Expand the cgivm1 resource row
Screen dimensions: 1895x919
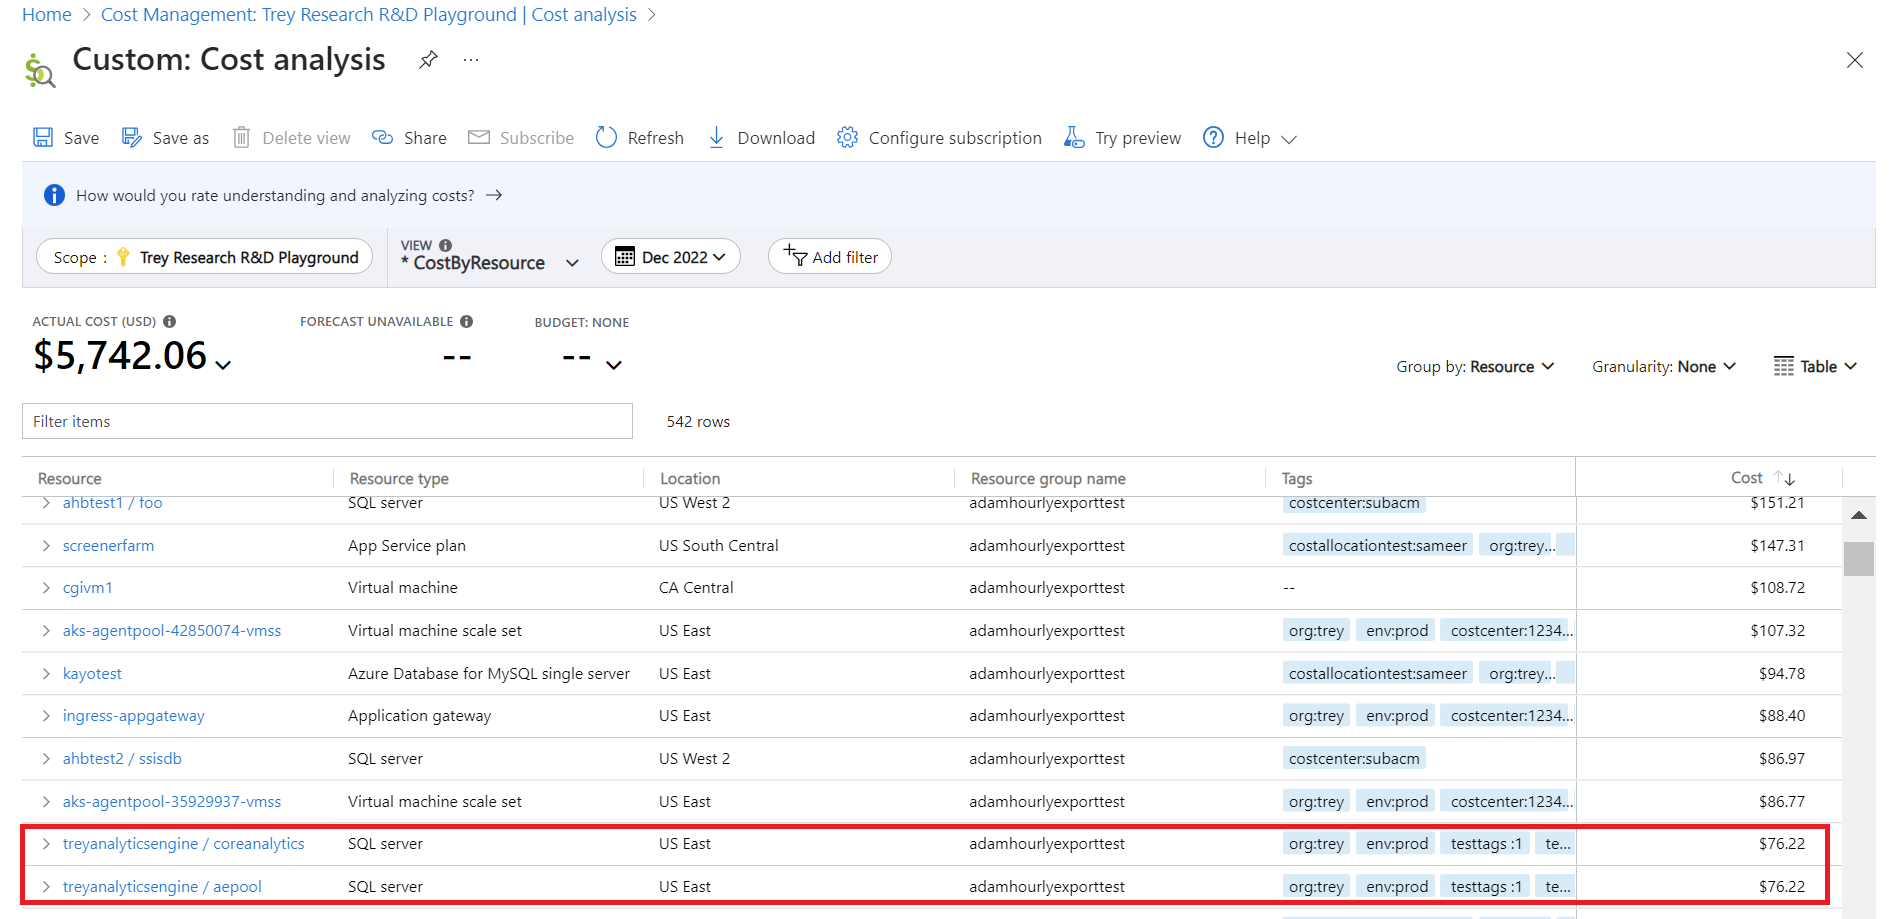point(46,588)
